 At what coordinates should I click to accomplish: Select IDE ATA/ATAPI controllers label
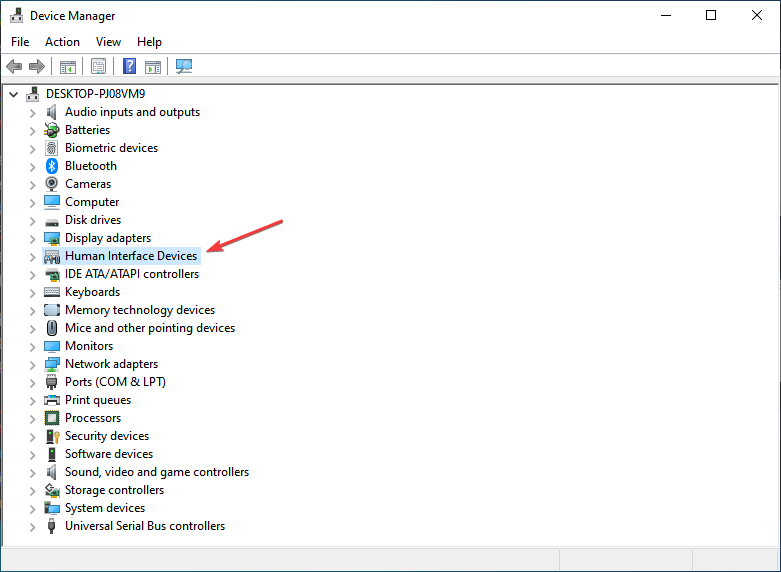tap(132, 274)
